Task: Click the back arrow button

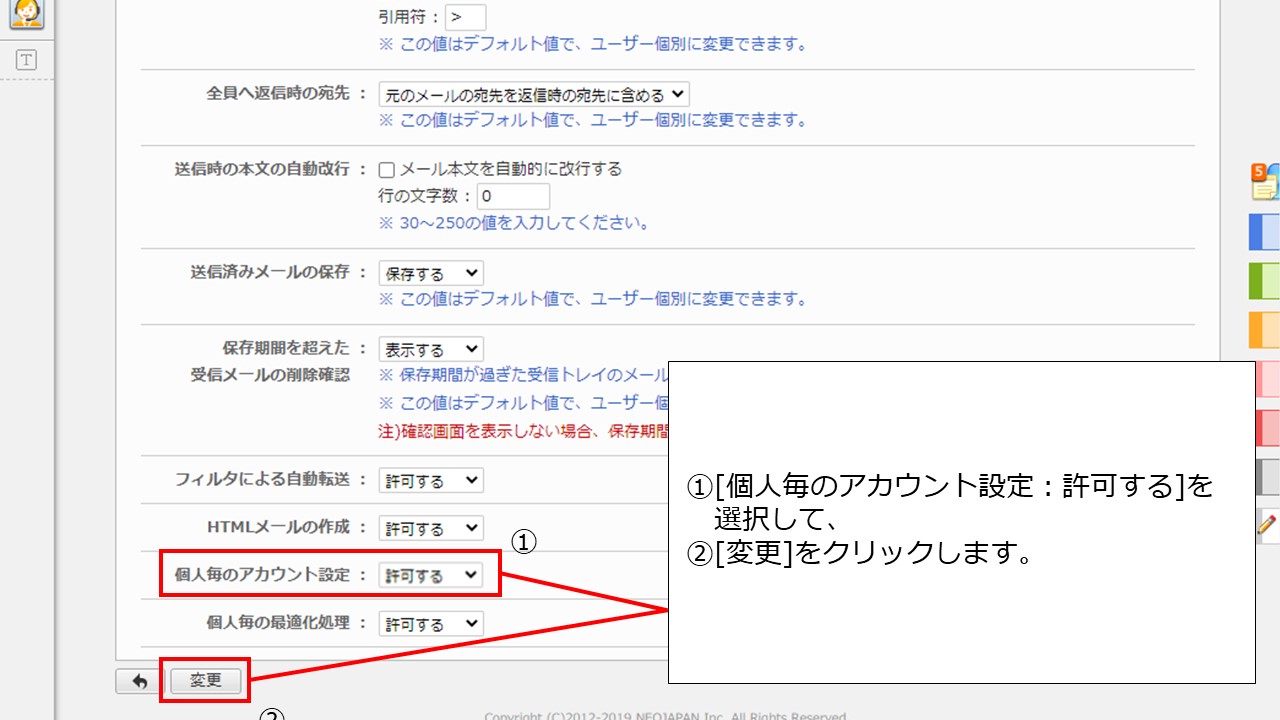Action: [x=139, y=681]
